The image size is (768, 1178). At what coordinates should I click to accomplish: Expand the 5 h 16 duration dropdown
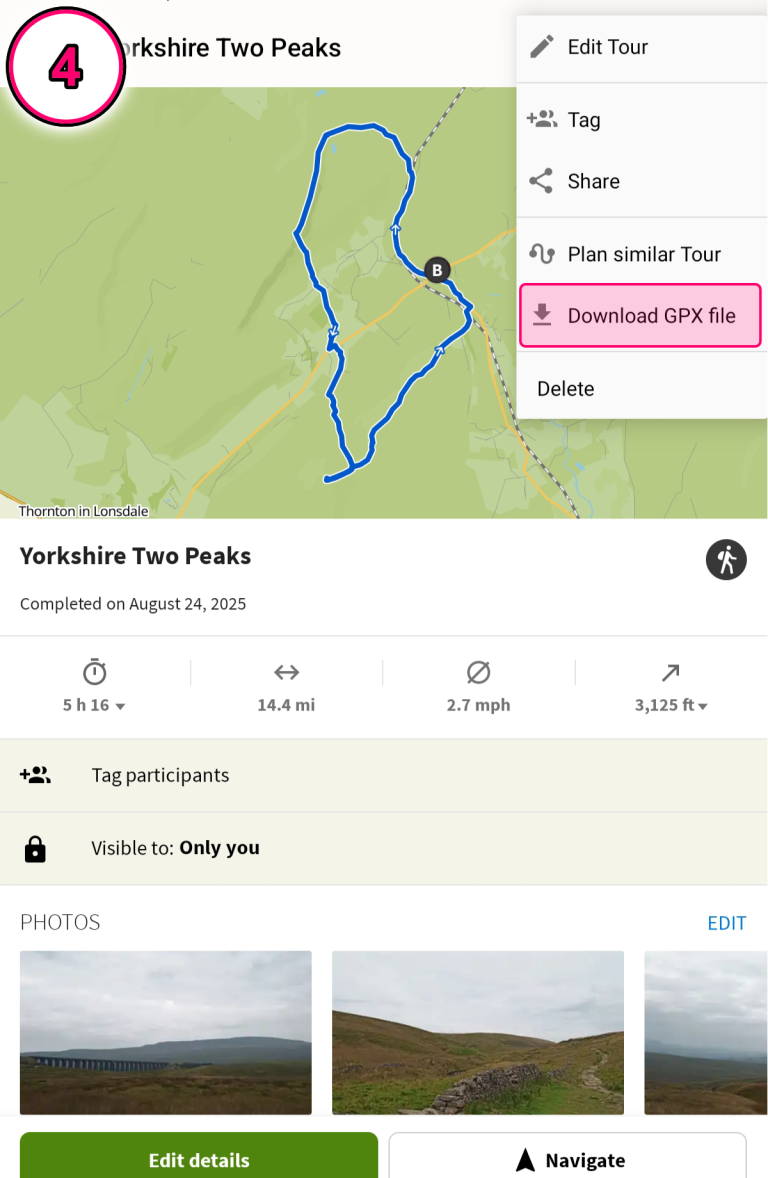94,705
